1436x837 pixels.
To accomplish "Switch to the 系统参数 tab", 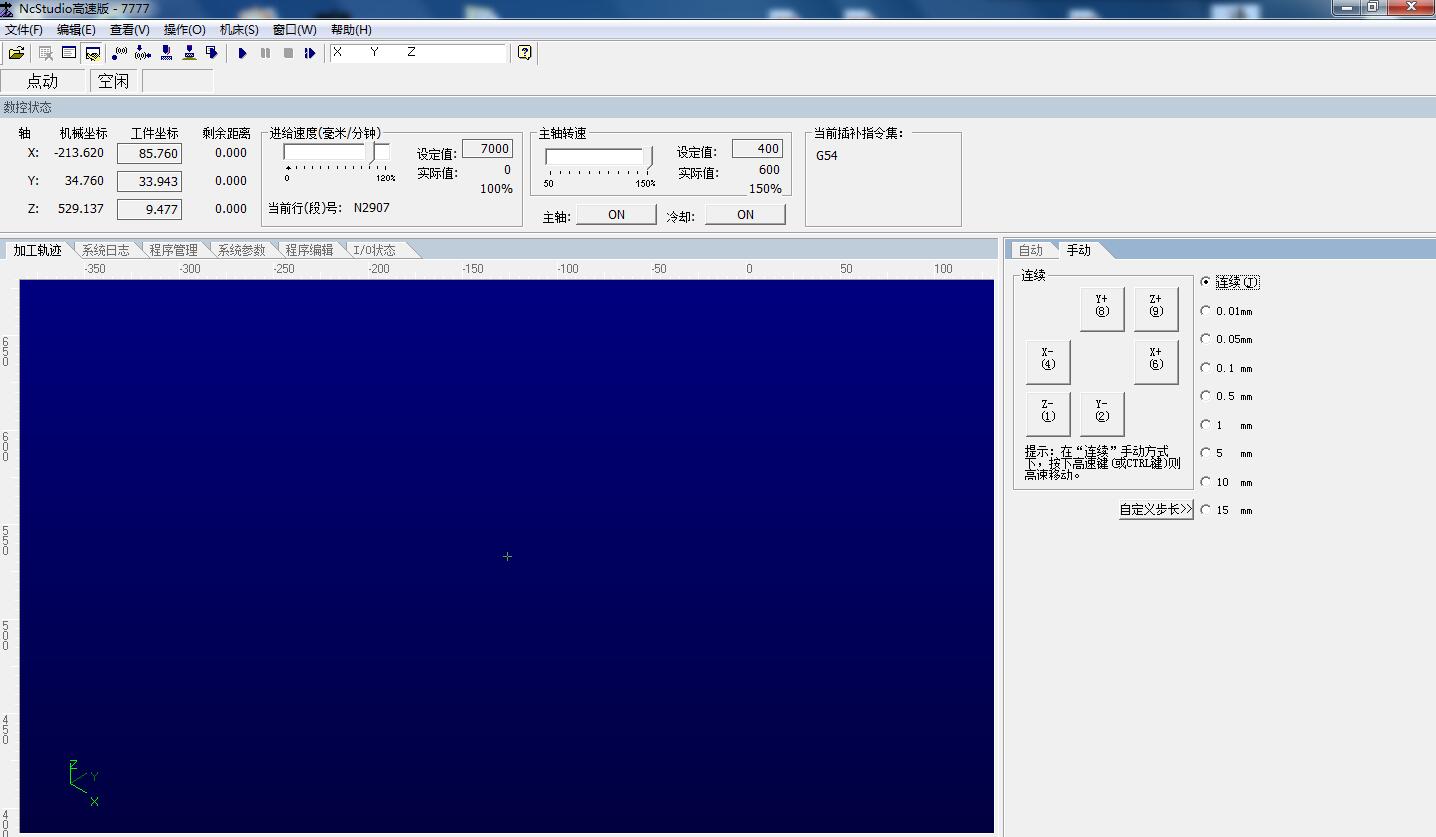I will click(x=241, y=250).
